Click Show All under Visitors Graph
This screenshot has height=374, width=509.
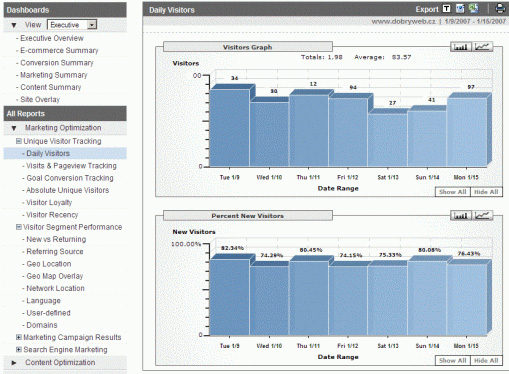coord(452,192)
